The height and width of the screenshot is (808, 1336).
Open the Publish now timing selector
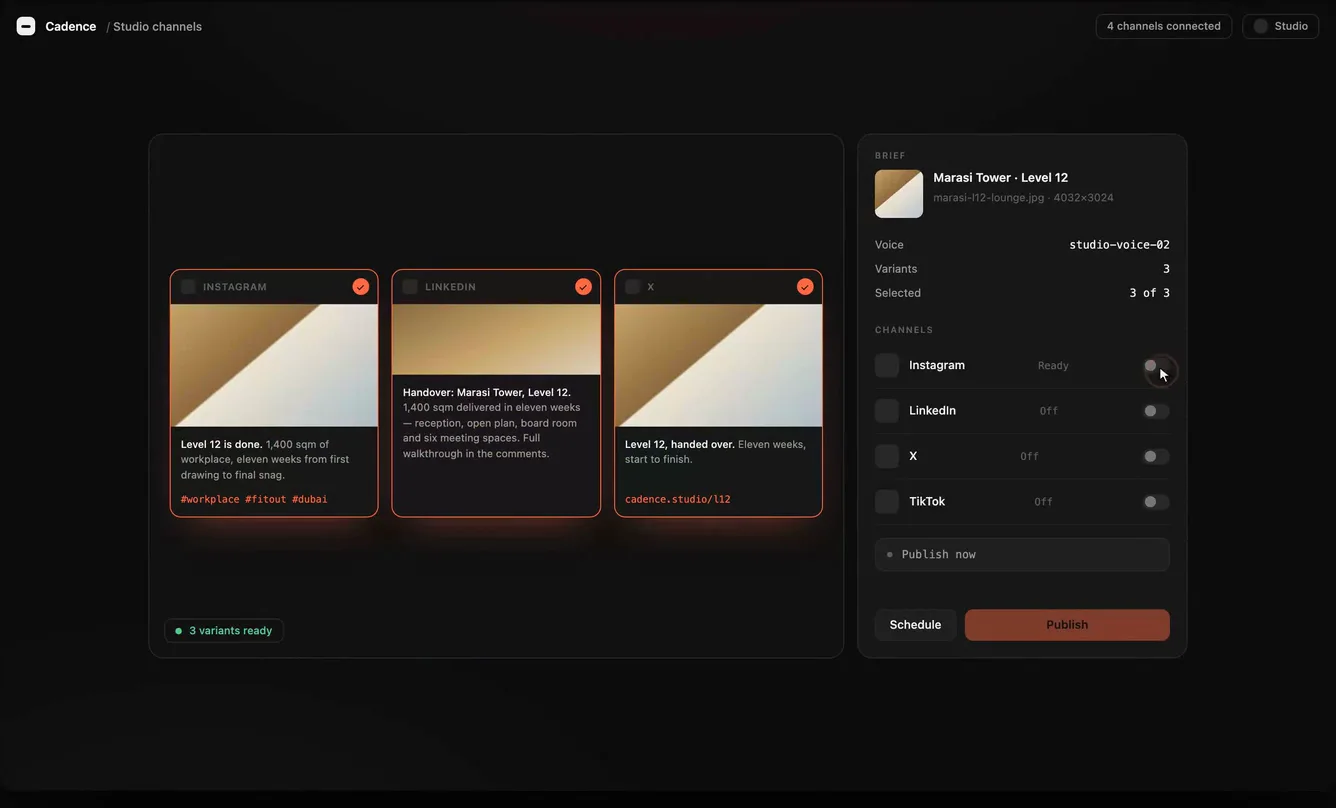[1022, 555]
